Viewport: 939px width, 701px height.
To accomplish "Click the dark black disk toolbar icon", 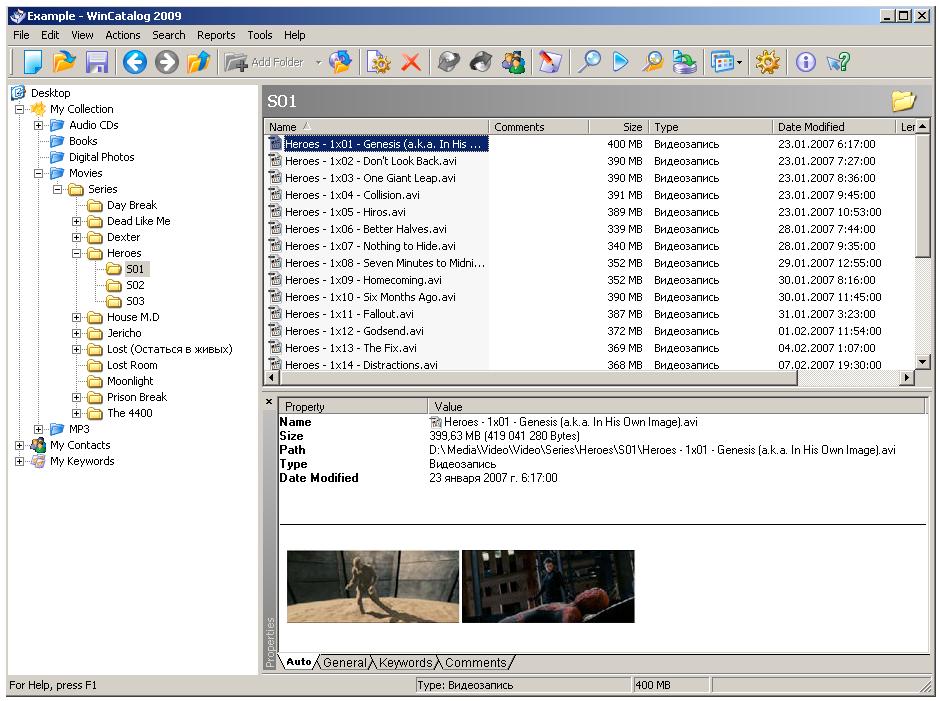I will click(x=480, y=62).
